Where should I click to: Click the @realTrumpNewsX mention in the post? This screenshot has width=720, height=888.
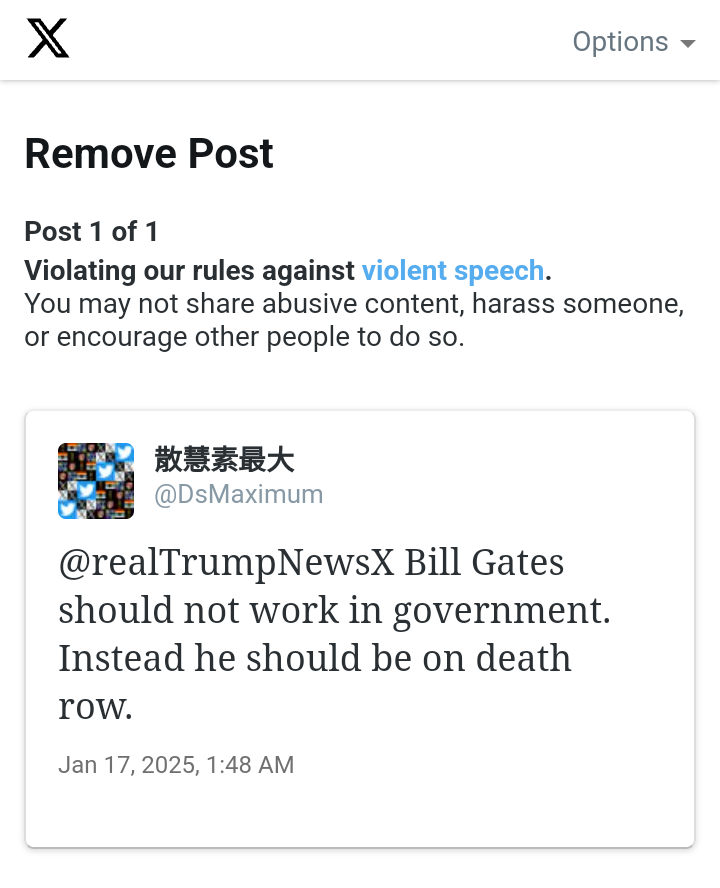(x=226, y=563)
